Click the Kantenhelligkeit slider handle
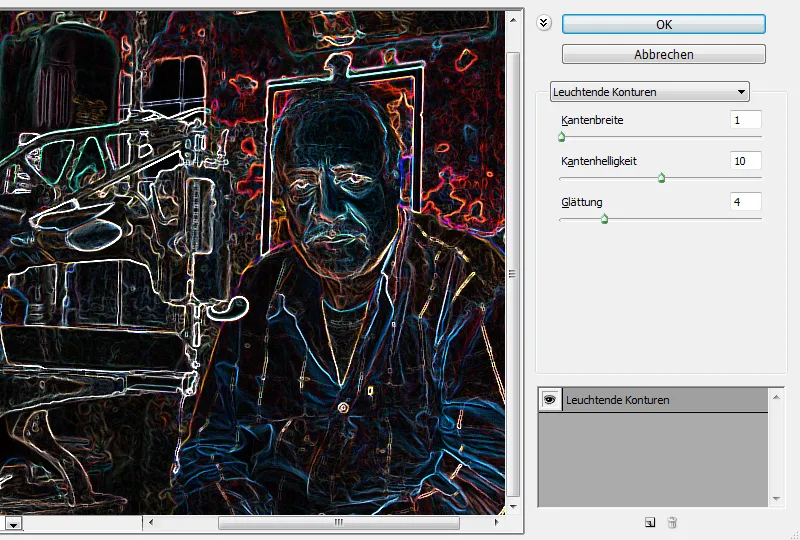Image resolution: width=800 pixels, height=540 pixels. pos(661,178)
